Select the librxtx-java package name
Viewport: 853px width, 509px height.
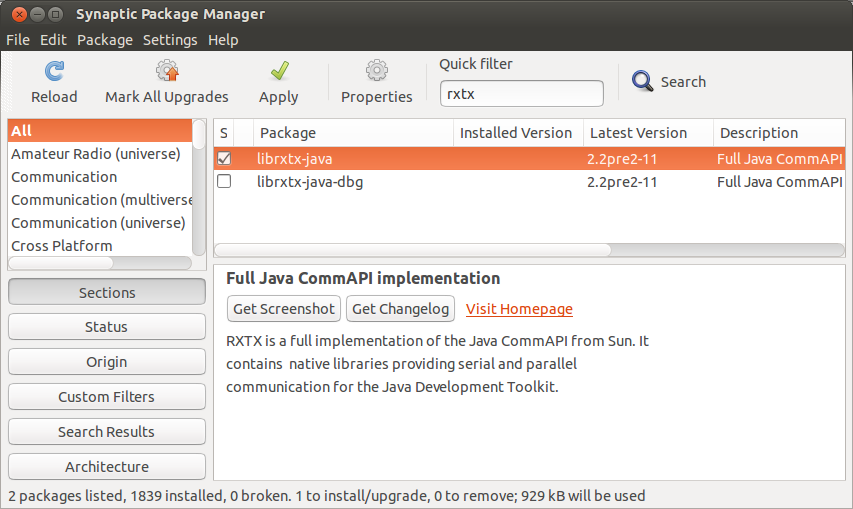(x=294, y=159)
